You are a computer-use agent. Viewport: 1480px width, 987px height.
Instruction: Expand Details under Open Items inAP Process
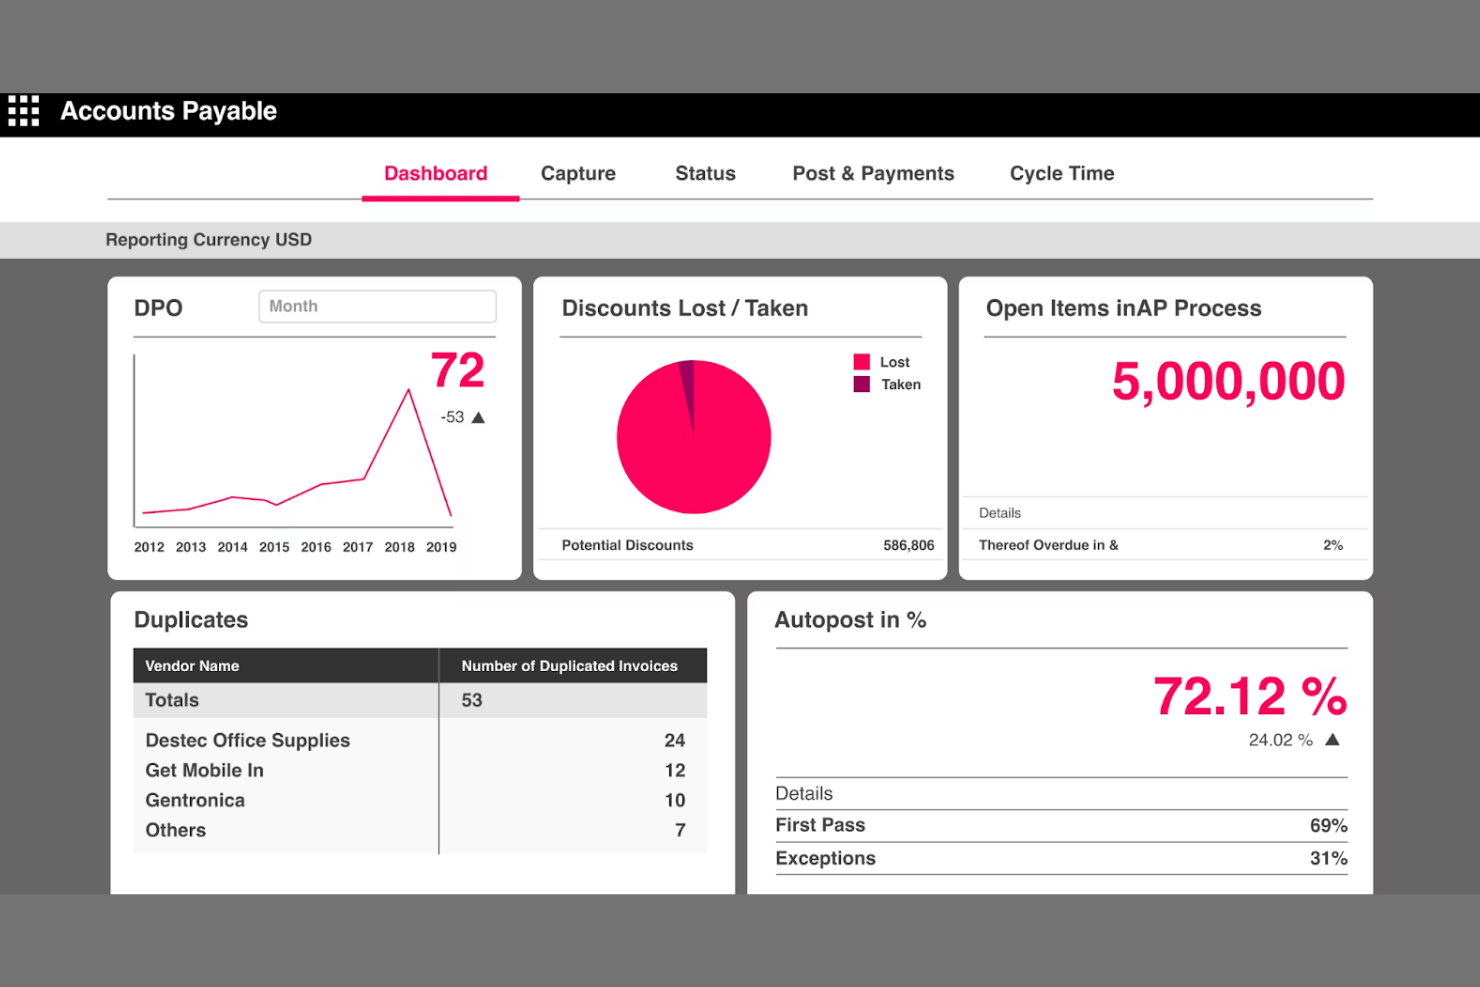pyautogui.click(x=999, y=512)
